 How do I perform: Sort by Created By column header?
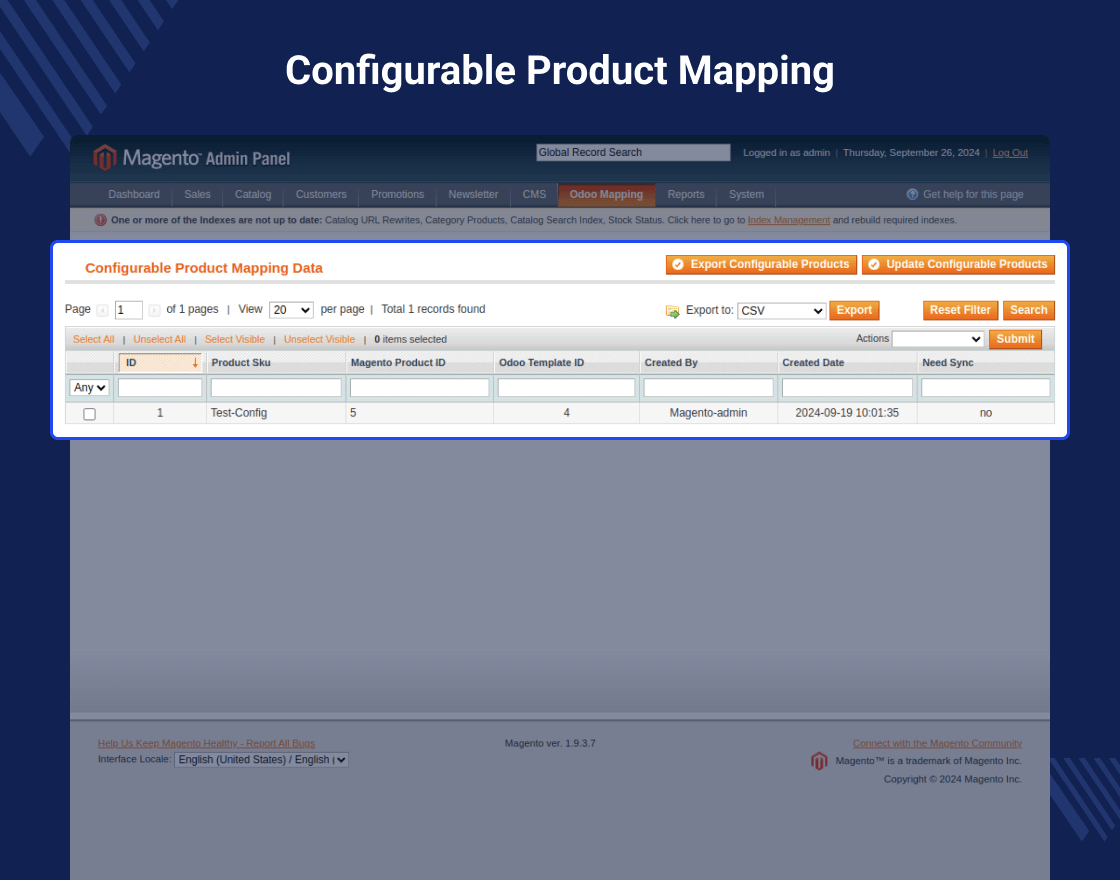coord(671,363)
